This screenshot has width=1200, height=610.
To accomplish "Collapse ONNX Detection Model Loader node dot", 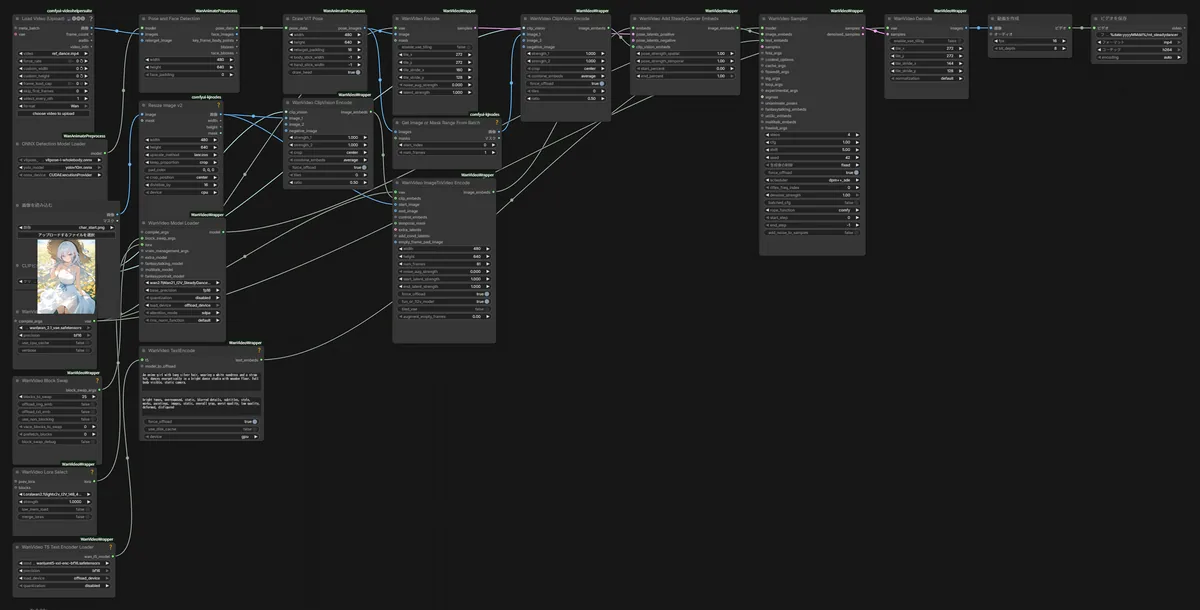I will (x=18, y=143).
